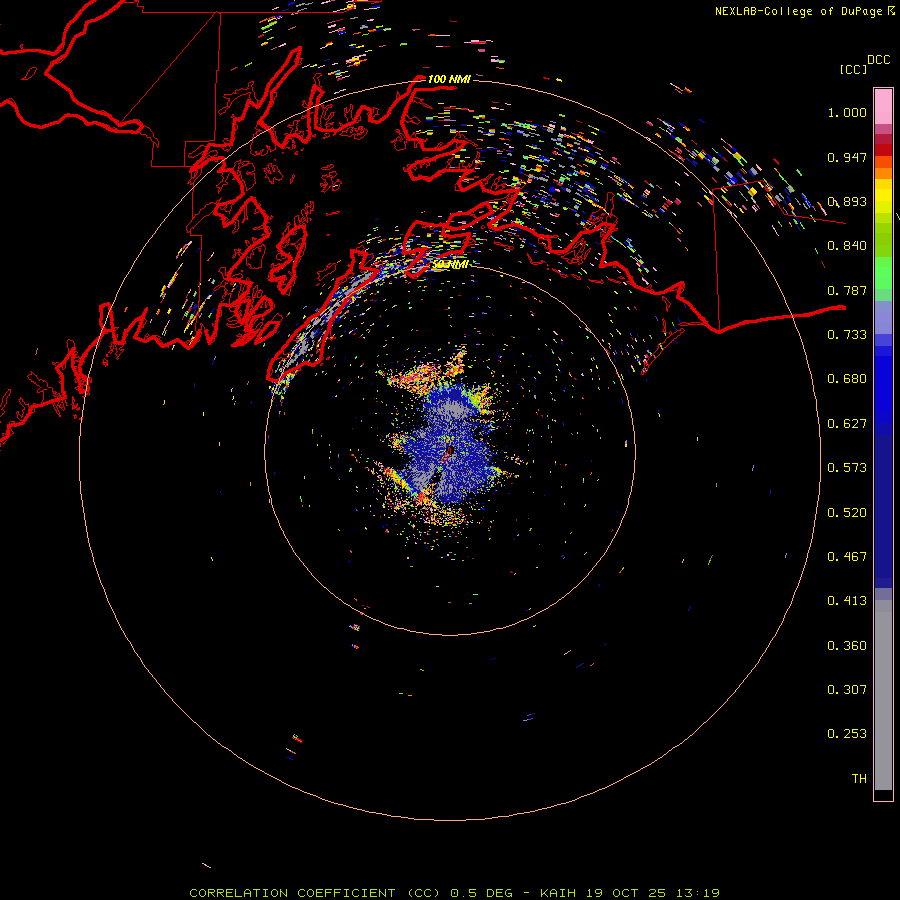Select the 0.947 scale value

point(847,157)
